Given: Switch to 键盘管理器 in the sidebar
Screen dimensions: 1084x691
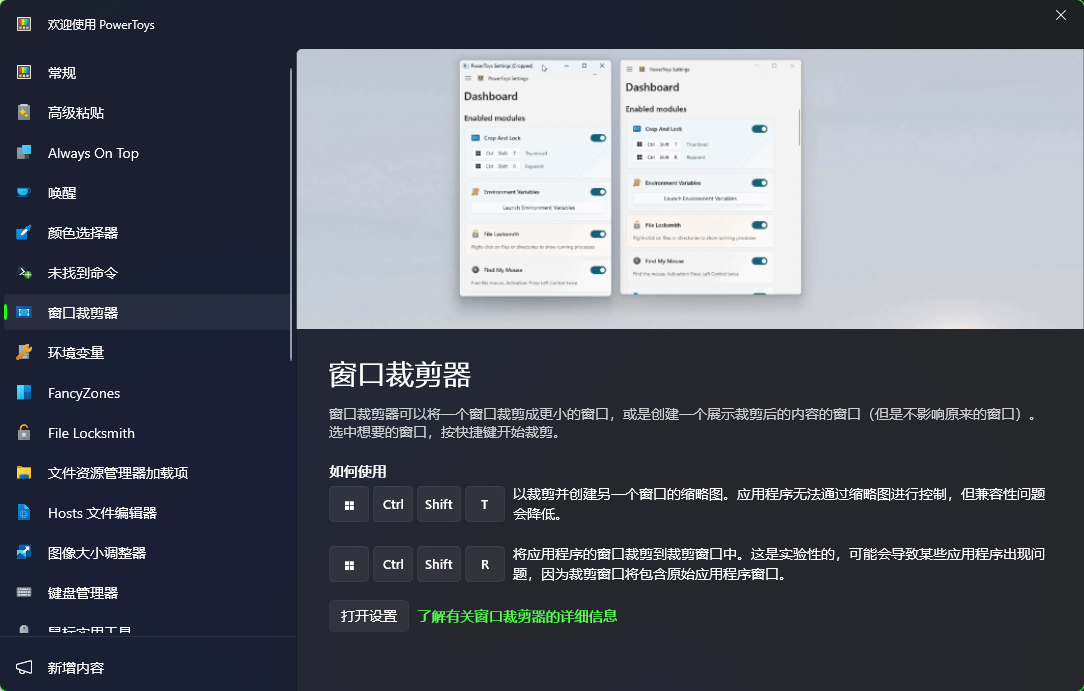Looking at the screenshot, I should tap(147, 593).
